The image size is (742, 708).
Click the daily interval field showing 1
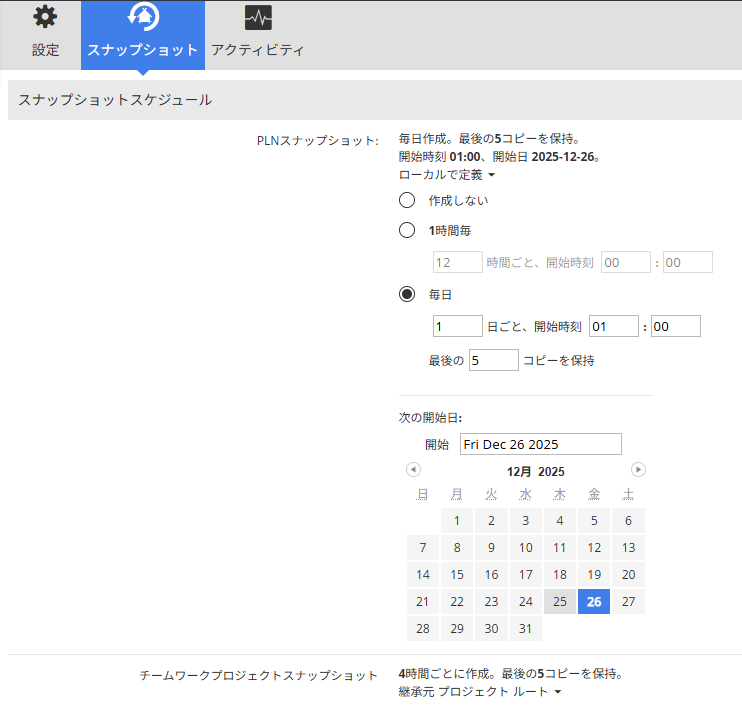(458, 326)
